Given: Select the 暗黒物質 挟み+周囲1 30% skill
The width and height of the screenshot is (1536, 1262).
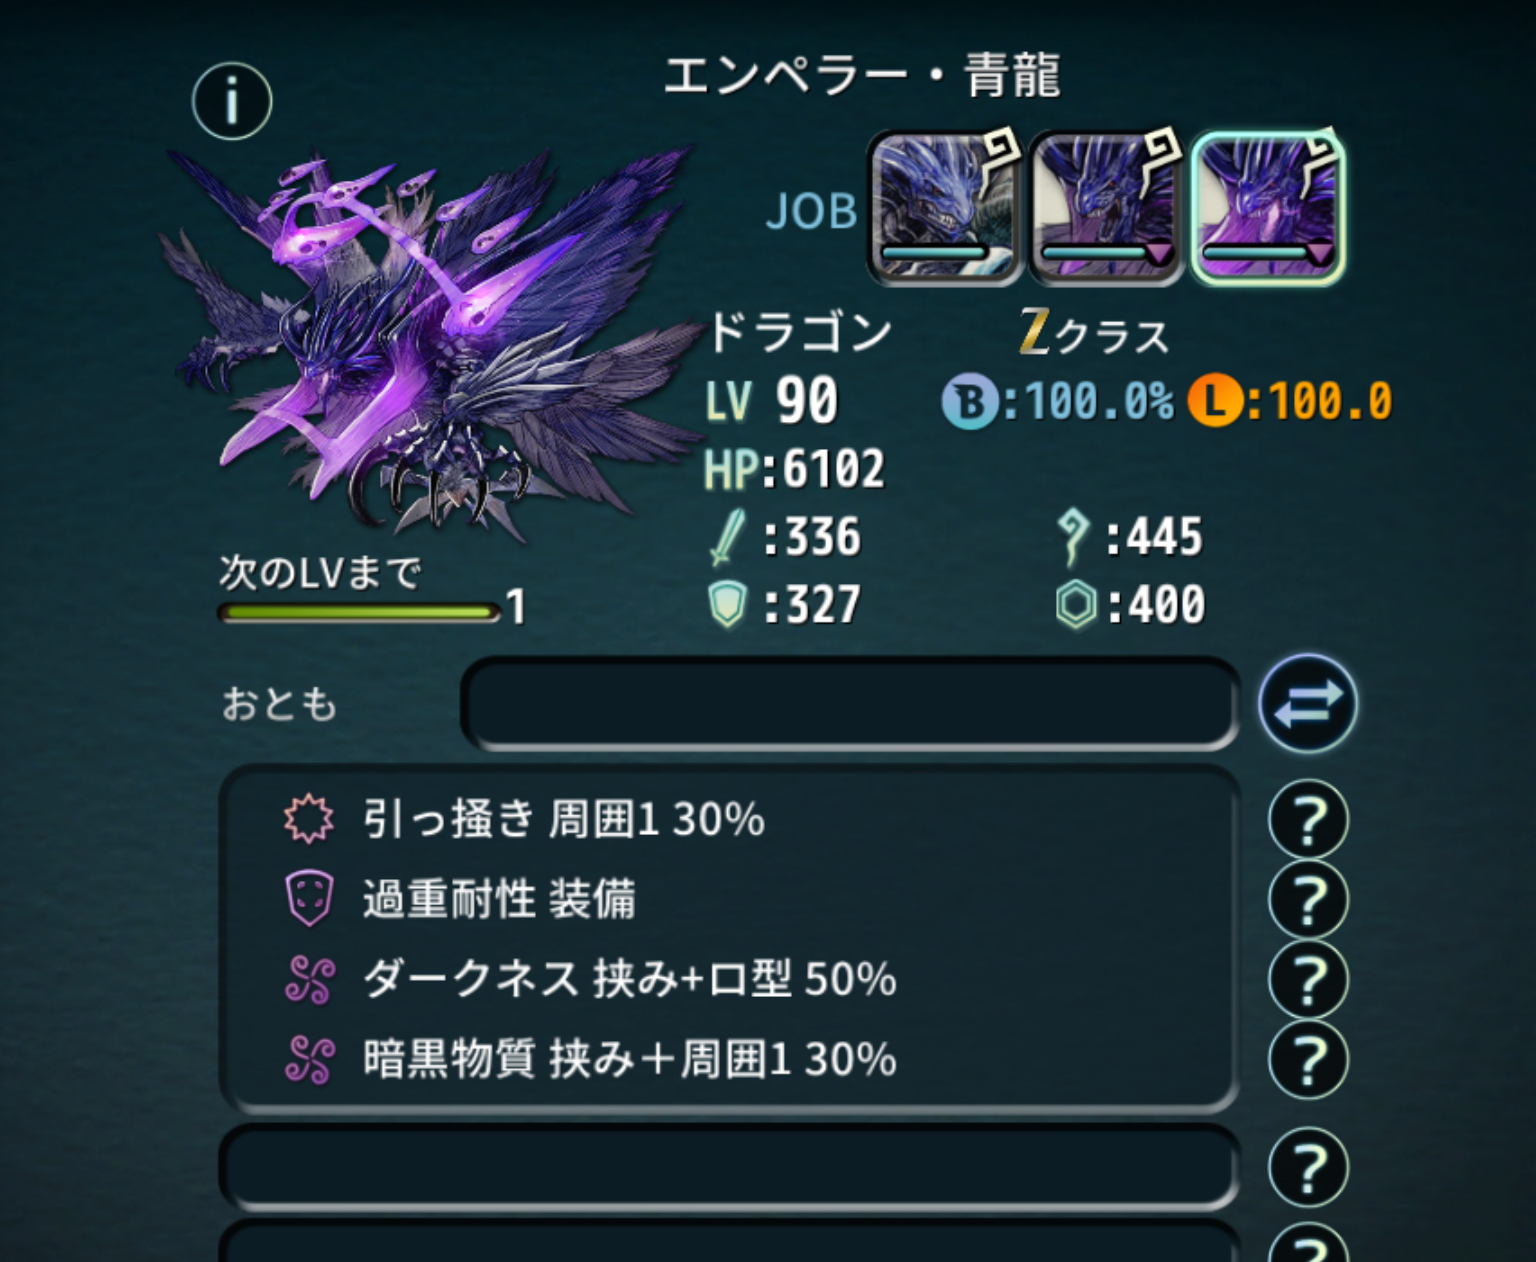Looking at the screenshot, I should 728,1060.
